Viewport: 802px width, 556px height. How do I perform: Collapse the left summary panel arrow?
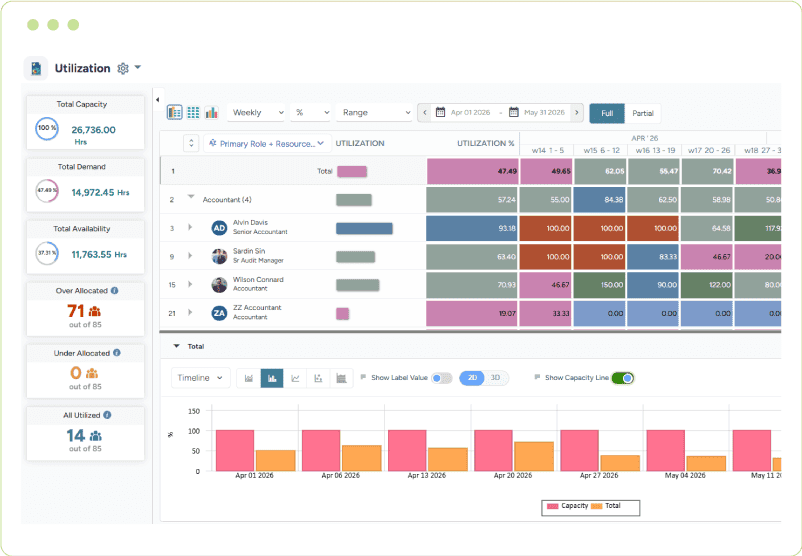tap(158, 100)
